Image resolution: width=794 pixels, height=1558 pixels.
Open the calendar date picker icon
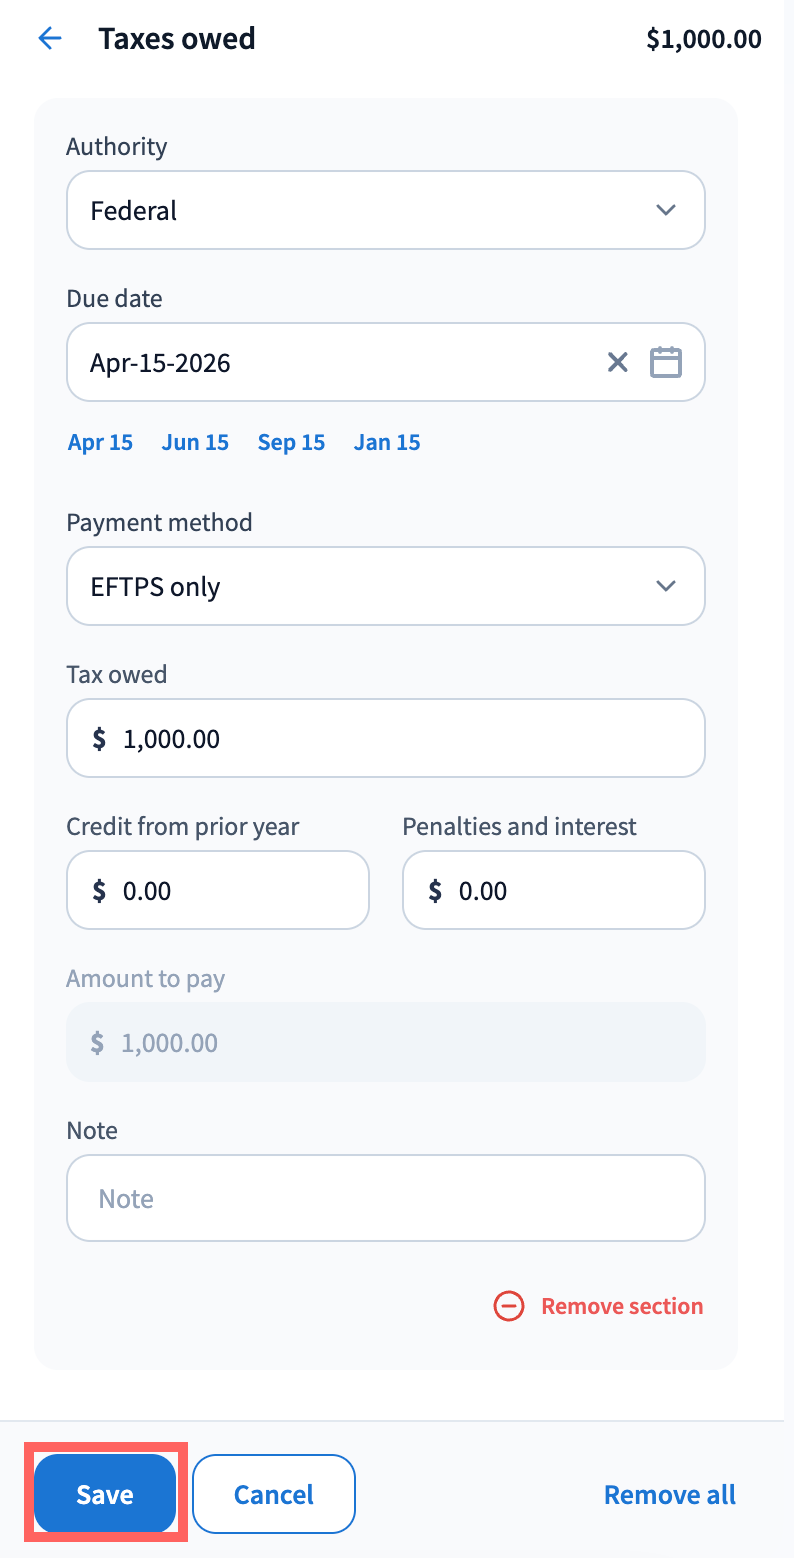click(x=666, y=362)
